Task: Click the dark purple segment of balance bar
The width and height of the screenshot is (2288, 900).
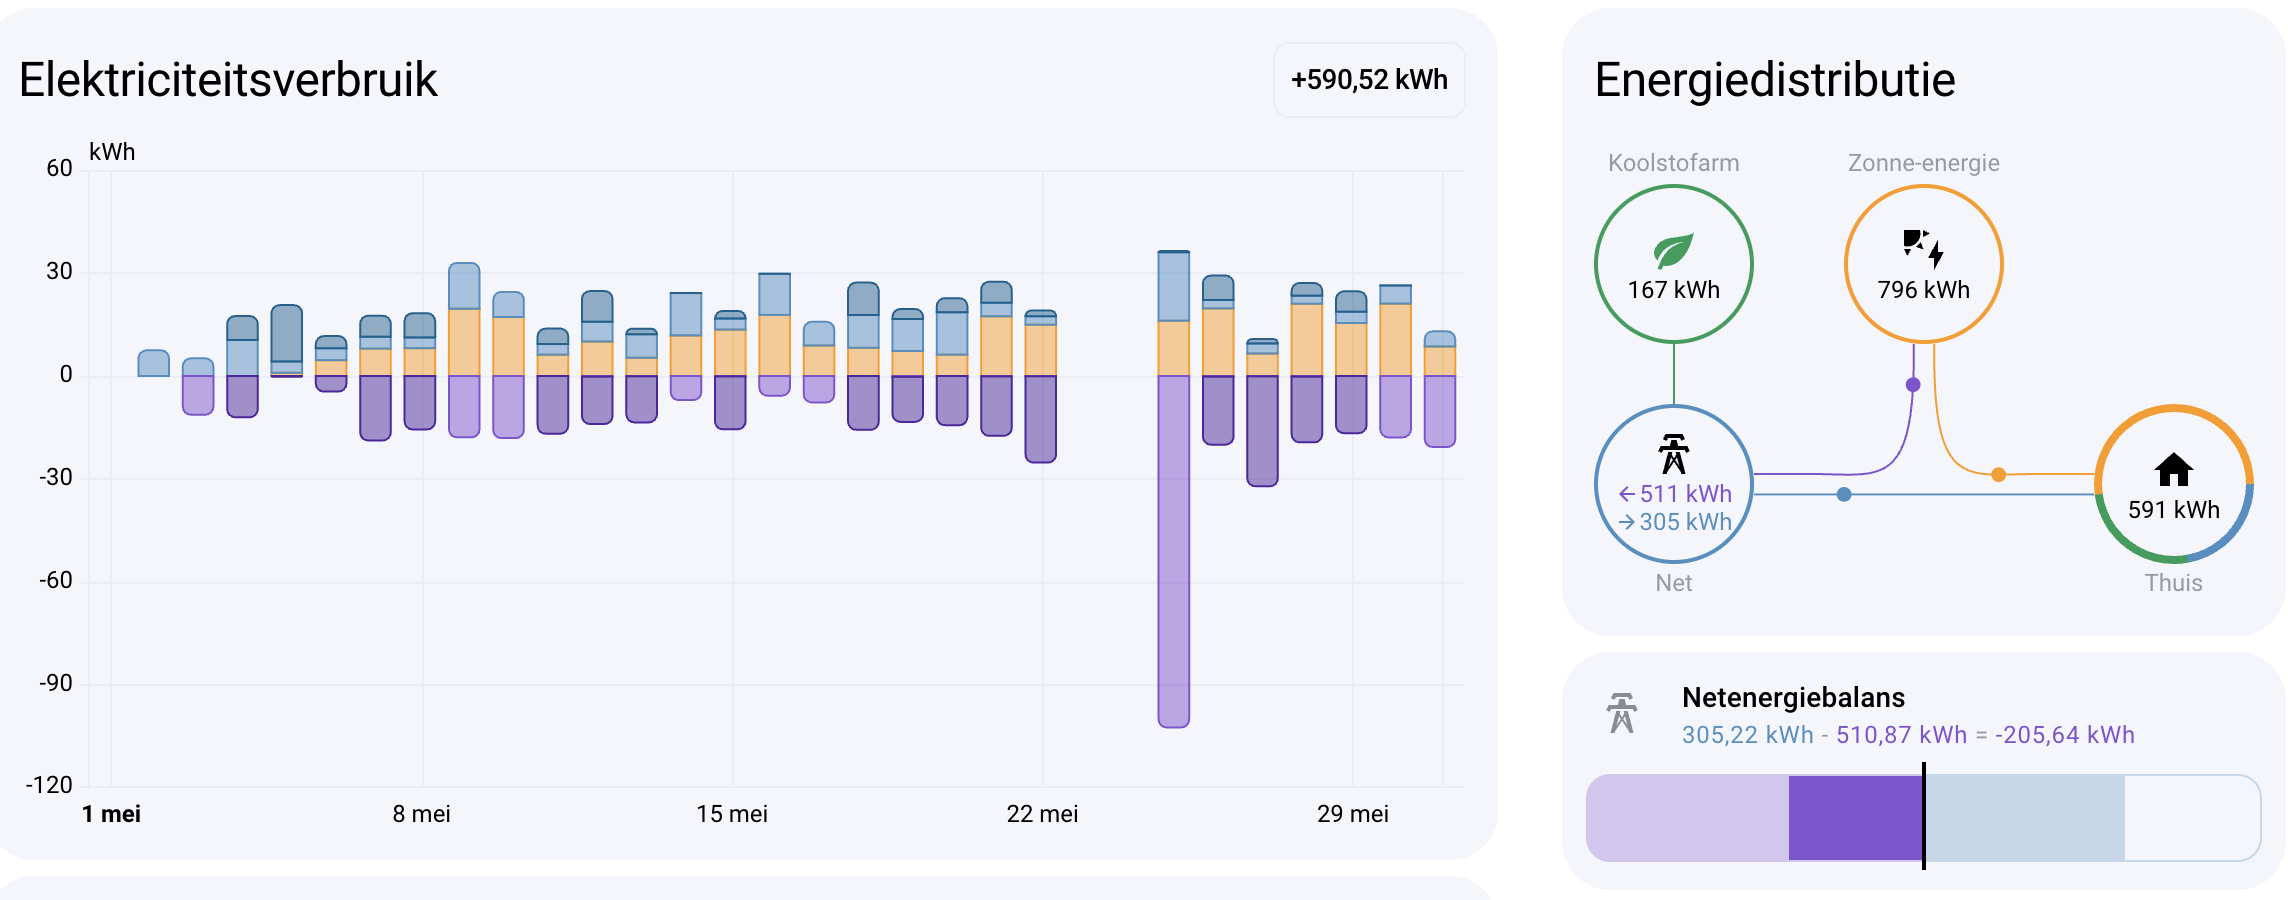Action: [x=1855, y=818]
